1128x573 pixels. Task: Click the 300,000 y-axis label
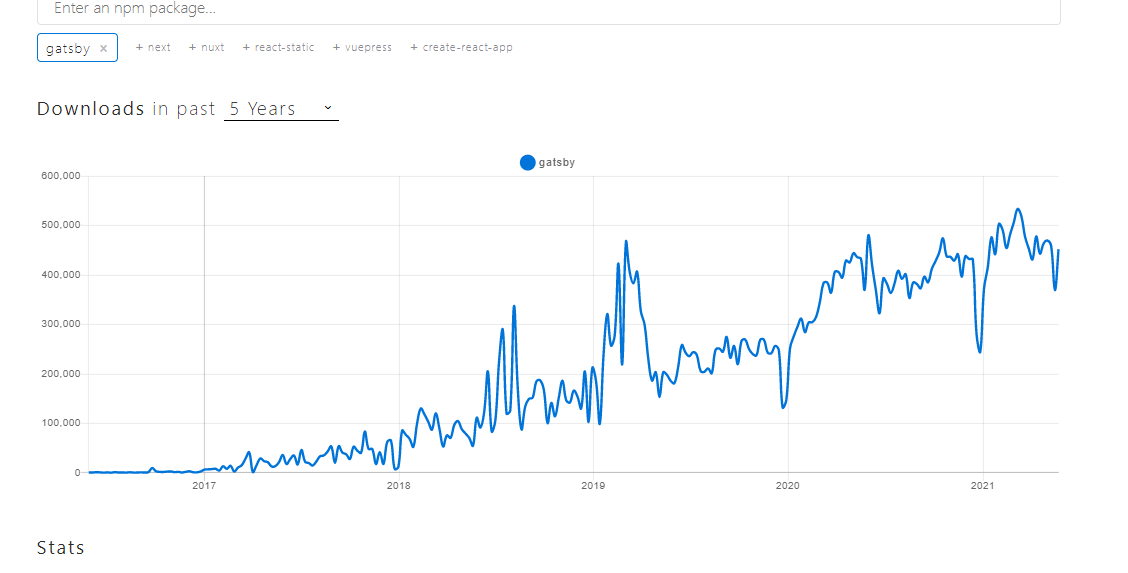60,324
